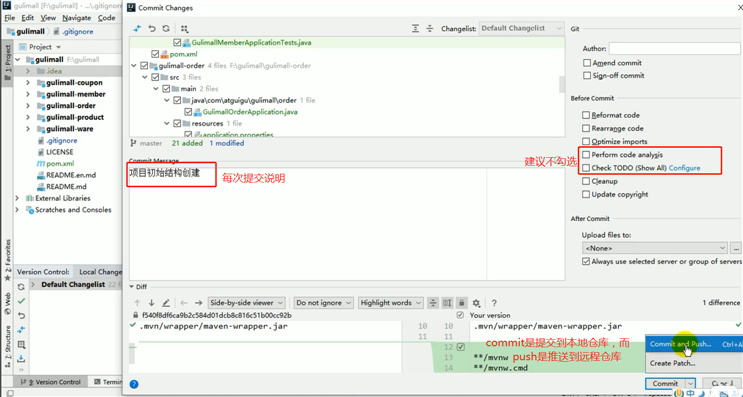The image size is (743, 397).
Task: Click green checkmark Commit icon in Version Control panel
Action: click(x=21, y=301)
